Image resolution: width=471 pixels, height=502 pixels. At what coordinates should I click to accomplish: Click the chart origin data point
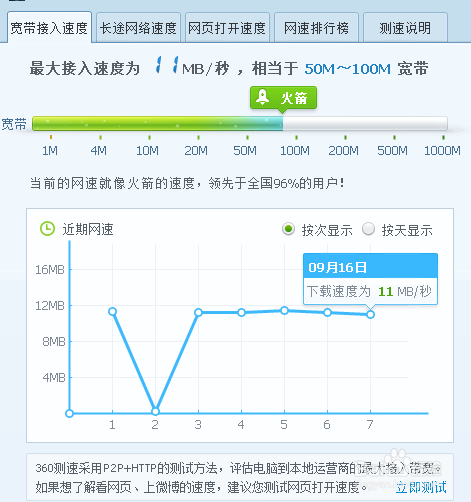click(69, 413)
